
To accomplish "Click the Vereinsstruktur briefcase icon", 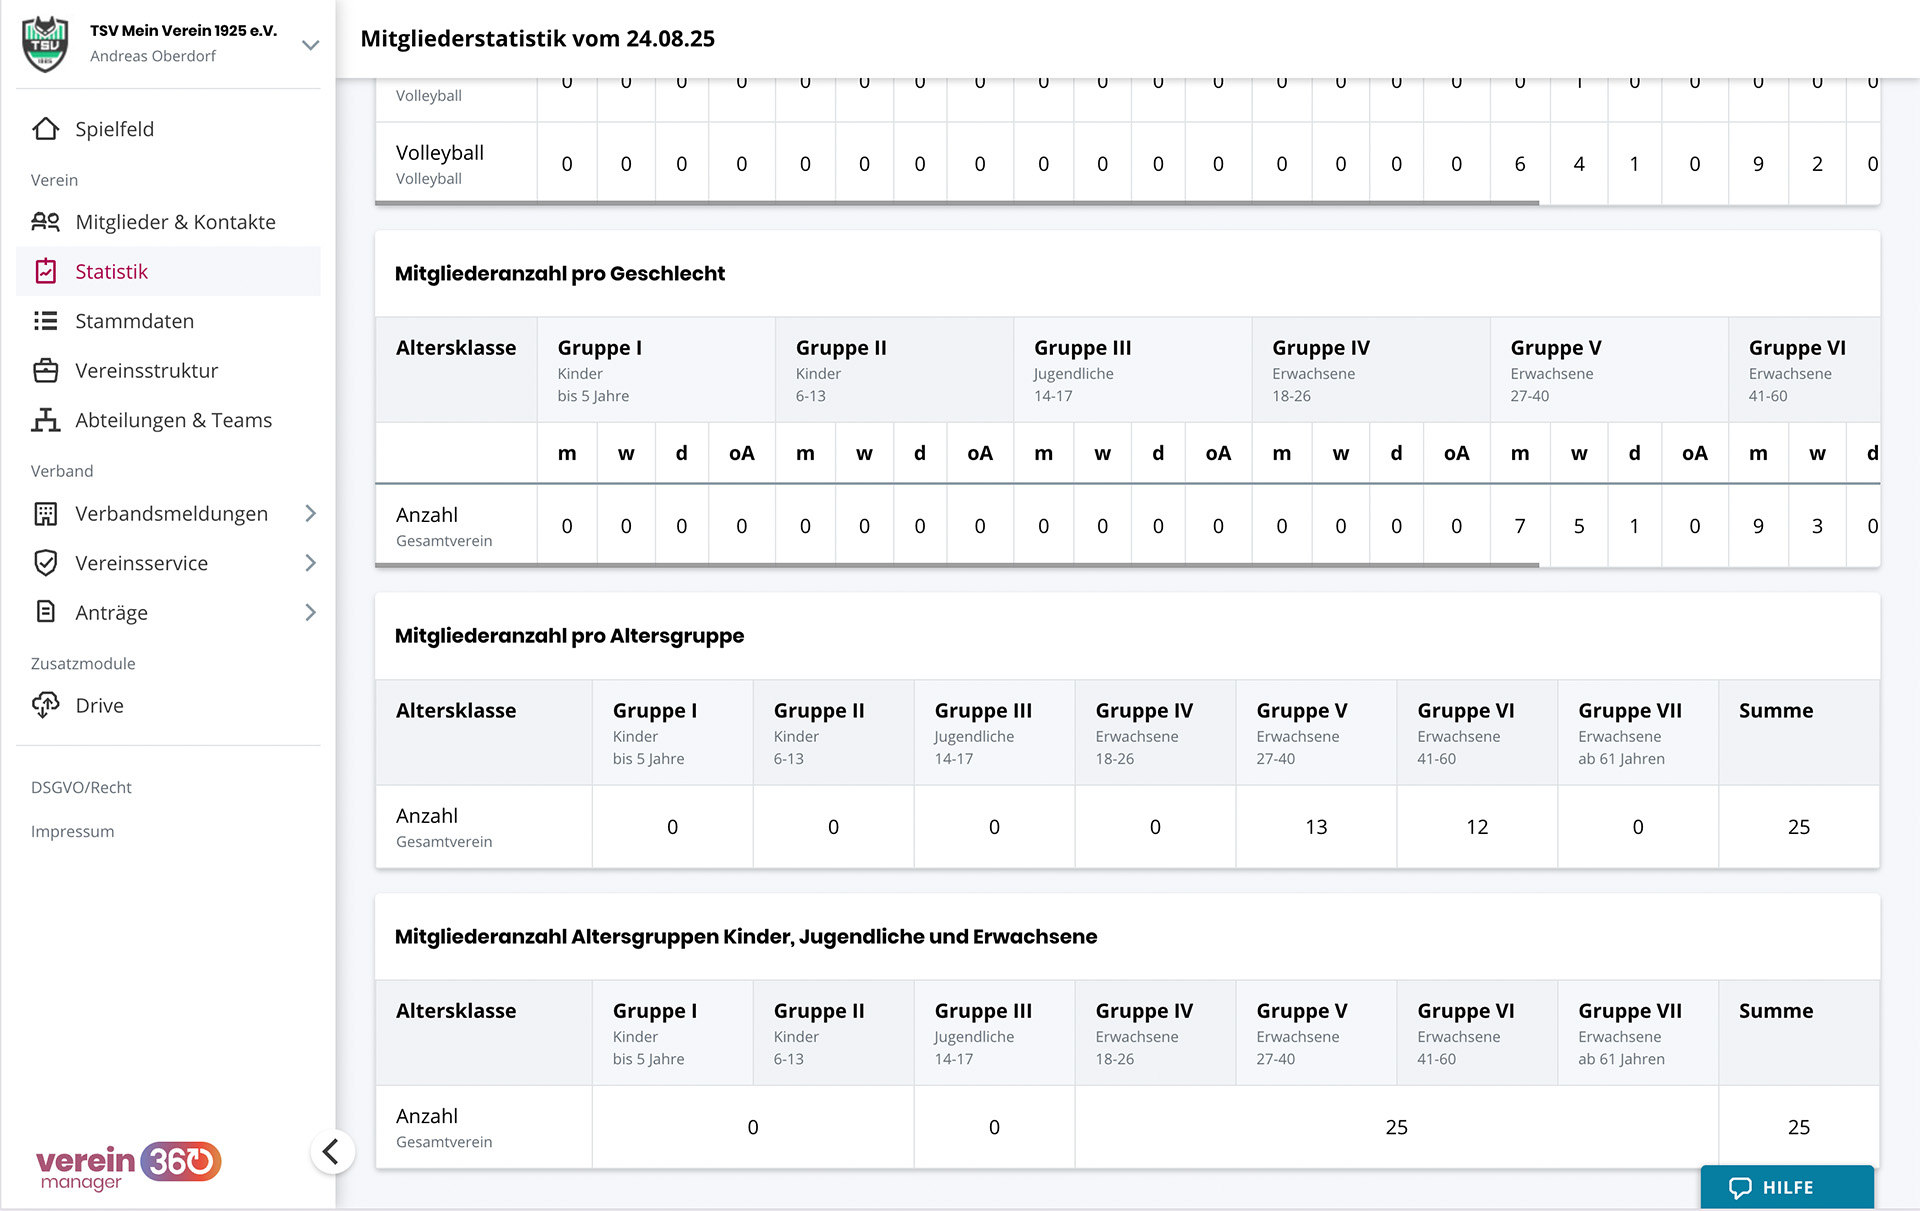I will [x=46, y=371].
